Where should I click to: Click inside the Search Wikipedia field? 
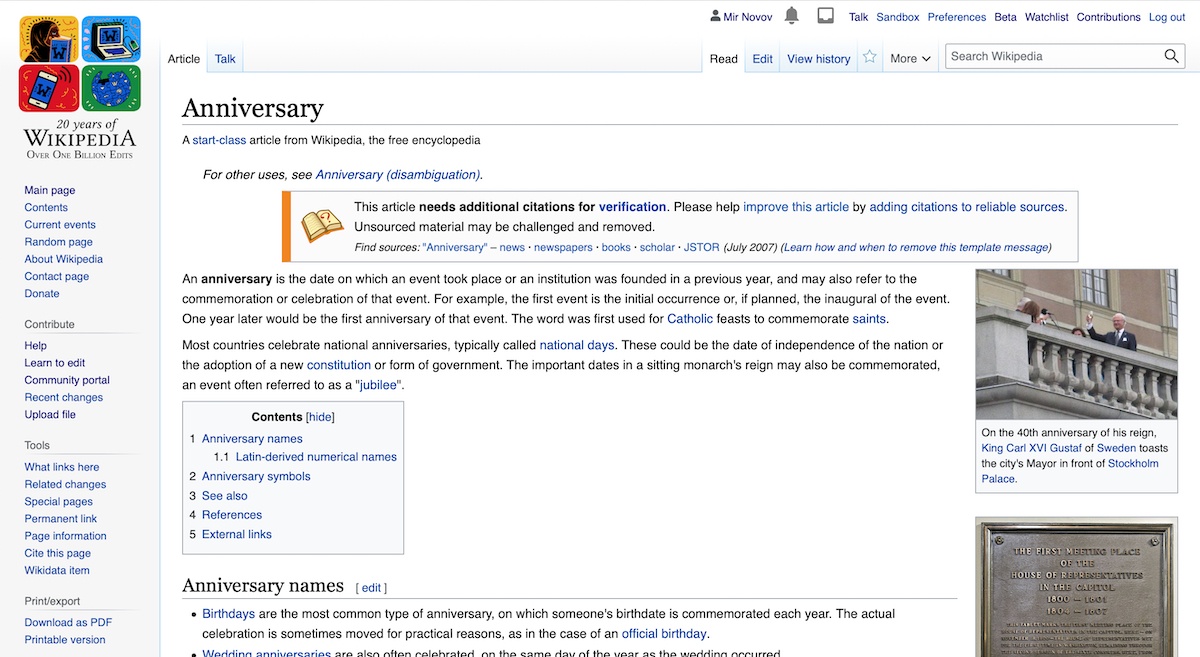[1050, 56]
